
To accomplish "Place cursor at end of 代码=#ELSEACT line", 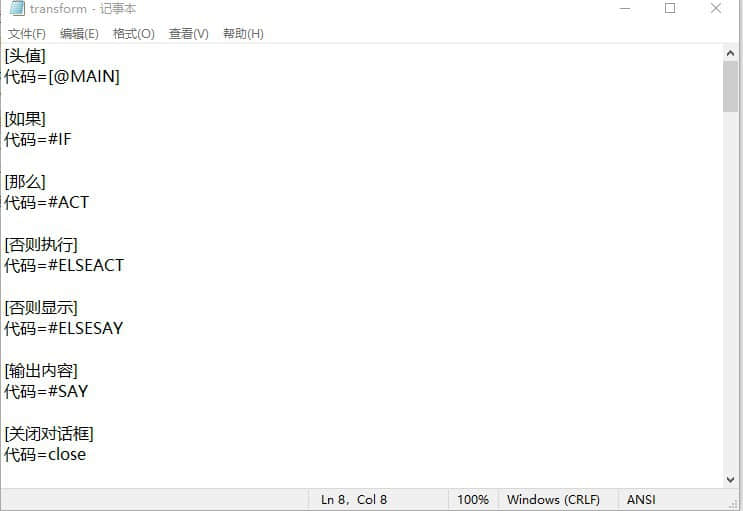I will click(124, 266).
